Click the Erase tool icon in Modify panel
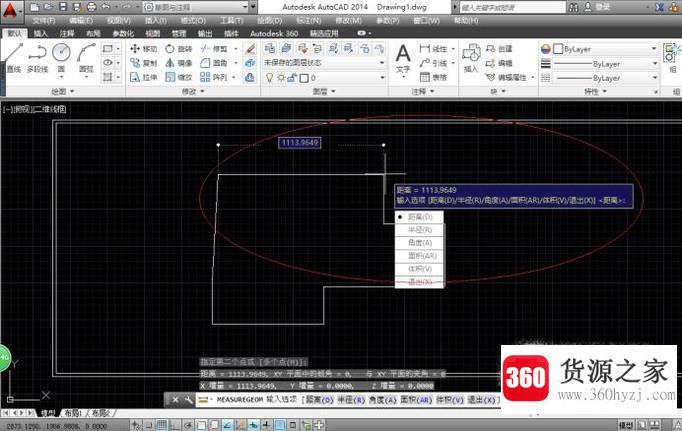Image resolution: width=682 pixels, height=431 pixels. (250, 49)
